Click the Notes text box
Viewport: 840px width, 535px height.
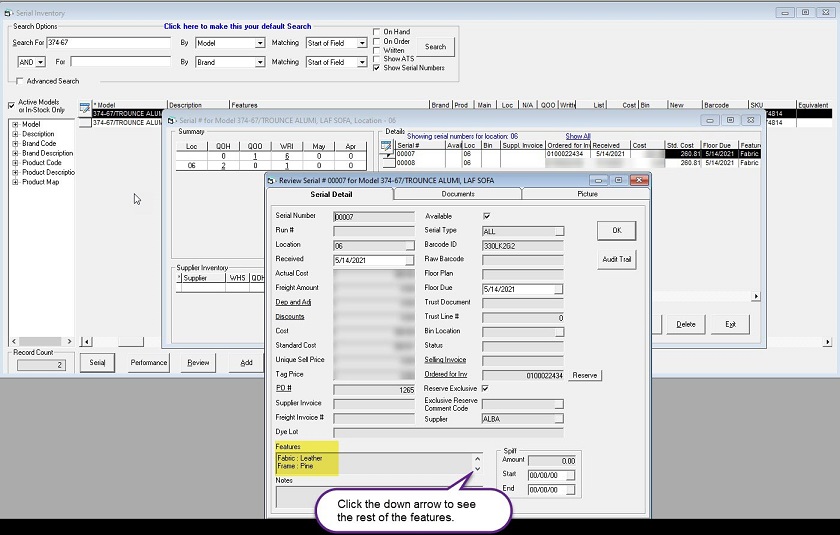tap(378, 496)
